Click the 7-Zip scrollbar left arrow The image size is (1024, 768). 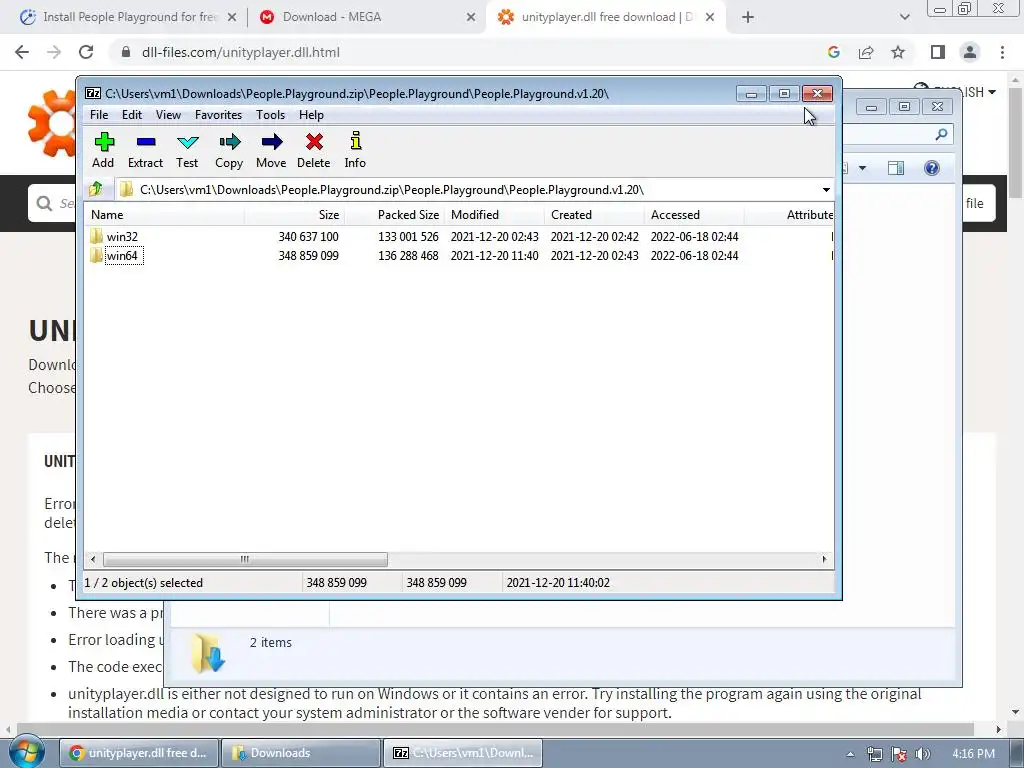click(93, 560)
